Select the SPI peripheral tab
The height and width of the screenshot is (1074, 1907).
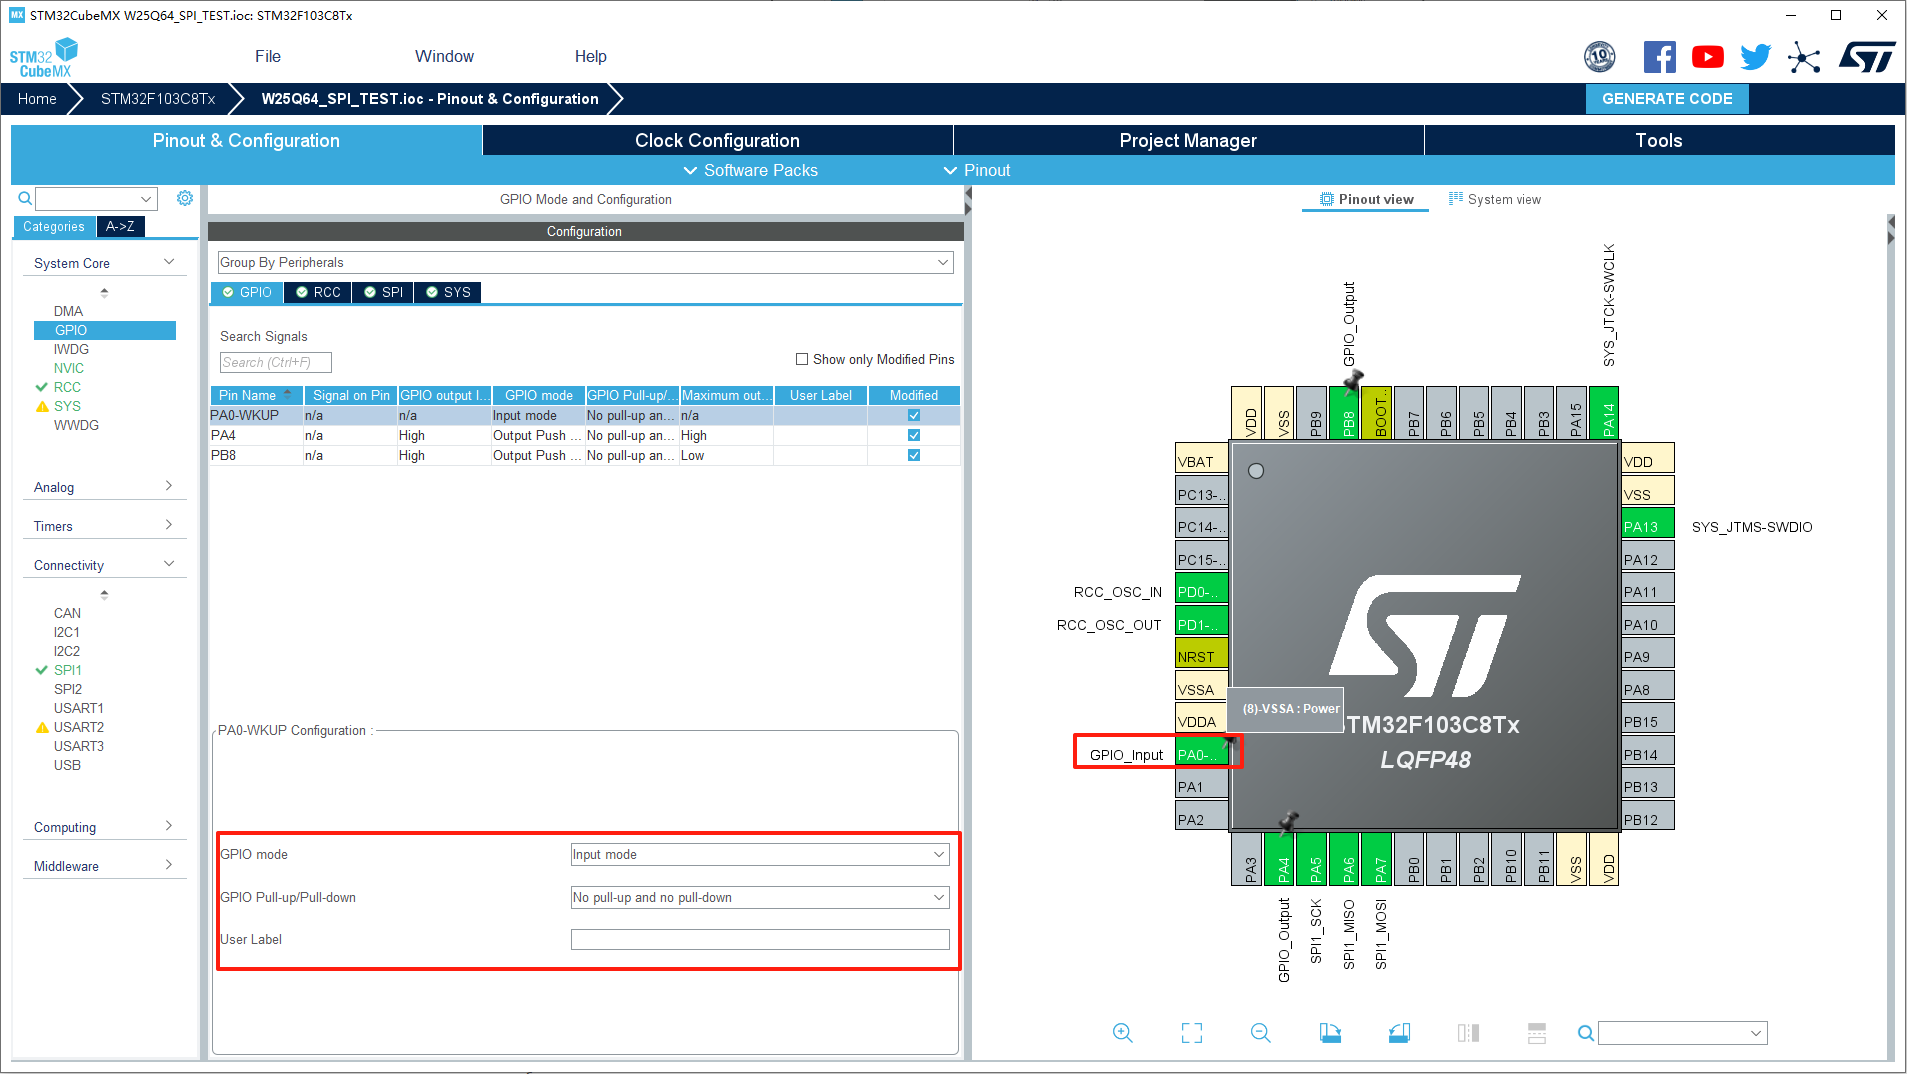383,292
